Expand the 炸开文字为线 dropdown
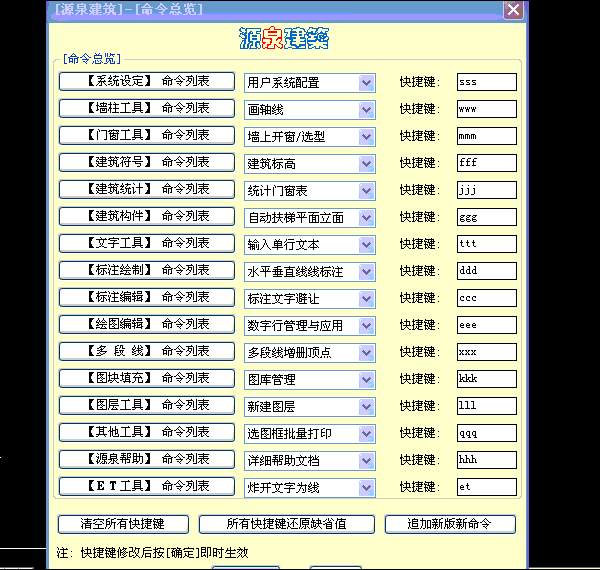This screenshot has height=570, width=600. point(366,487)
